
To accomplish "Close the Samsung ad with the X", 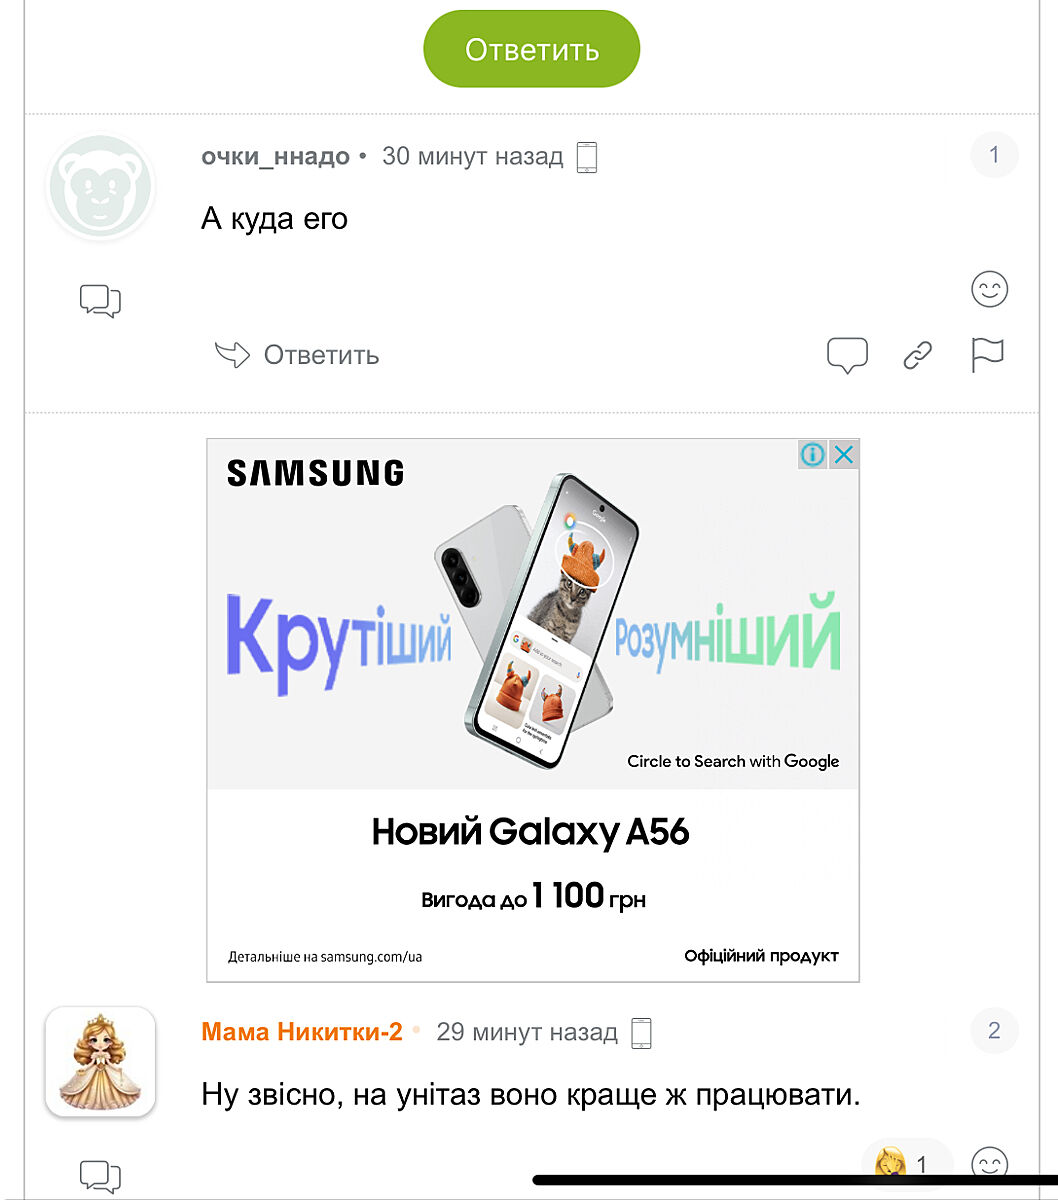I will pyautogui.click(x=844, y=455).
